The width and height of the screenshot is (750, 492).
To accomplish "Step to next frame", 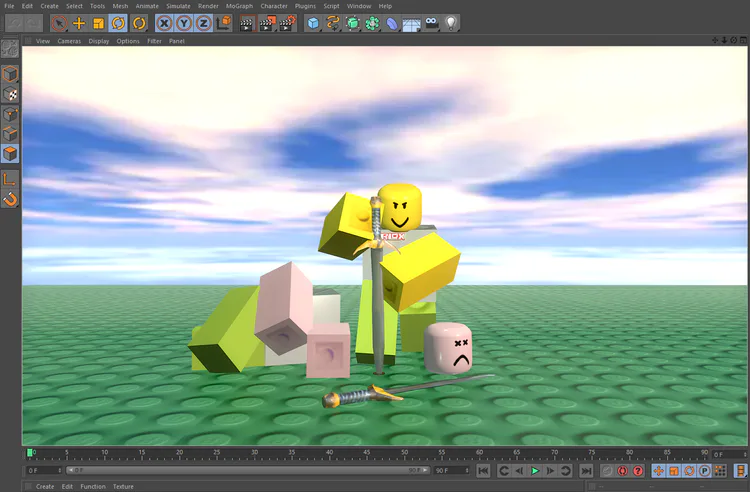I will 550,471.
